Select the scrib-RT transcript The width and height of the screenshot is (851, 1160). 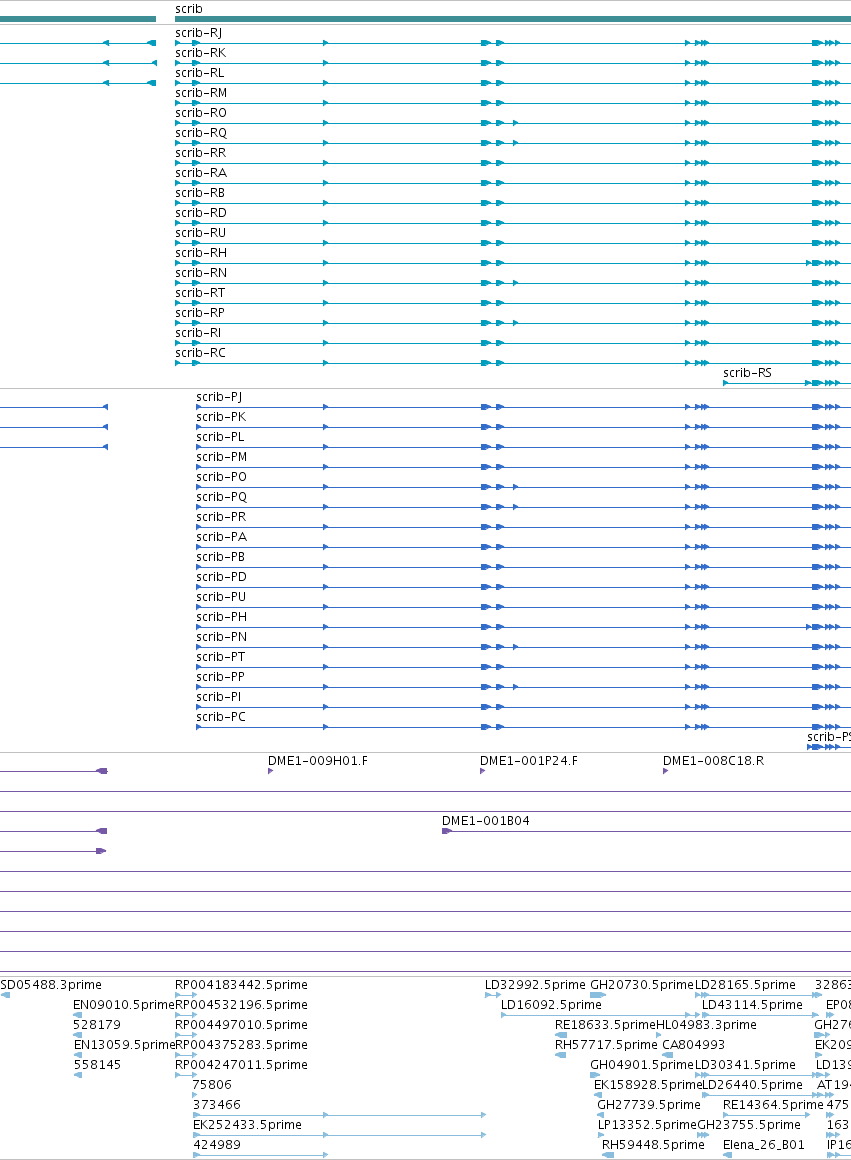(x=200, y=292)
